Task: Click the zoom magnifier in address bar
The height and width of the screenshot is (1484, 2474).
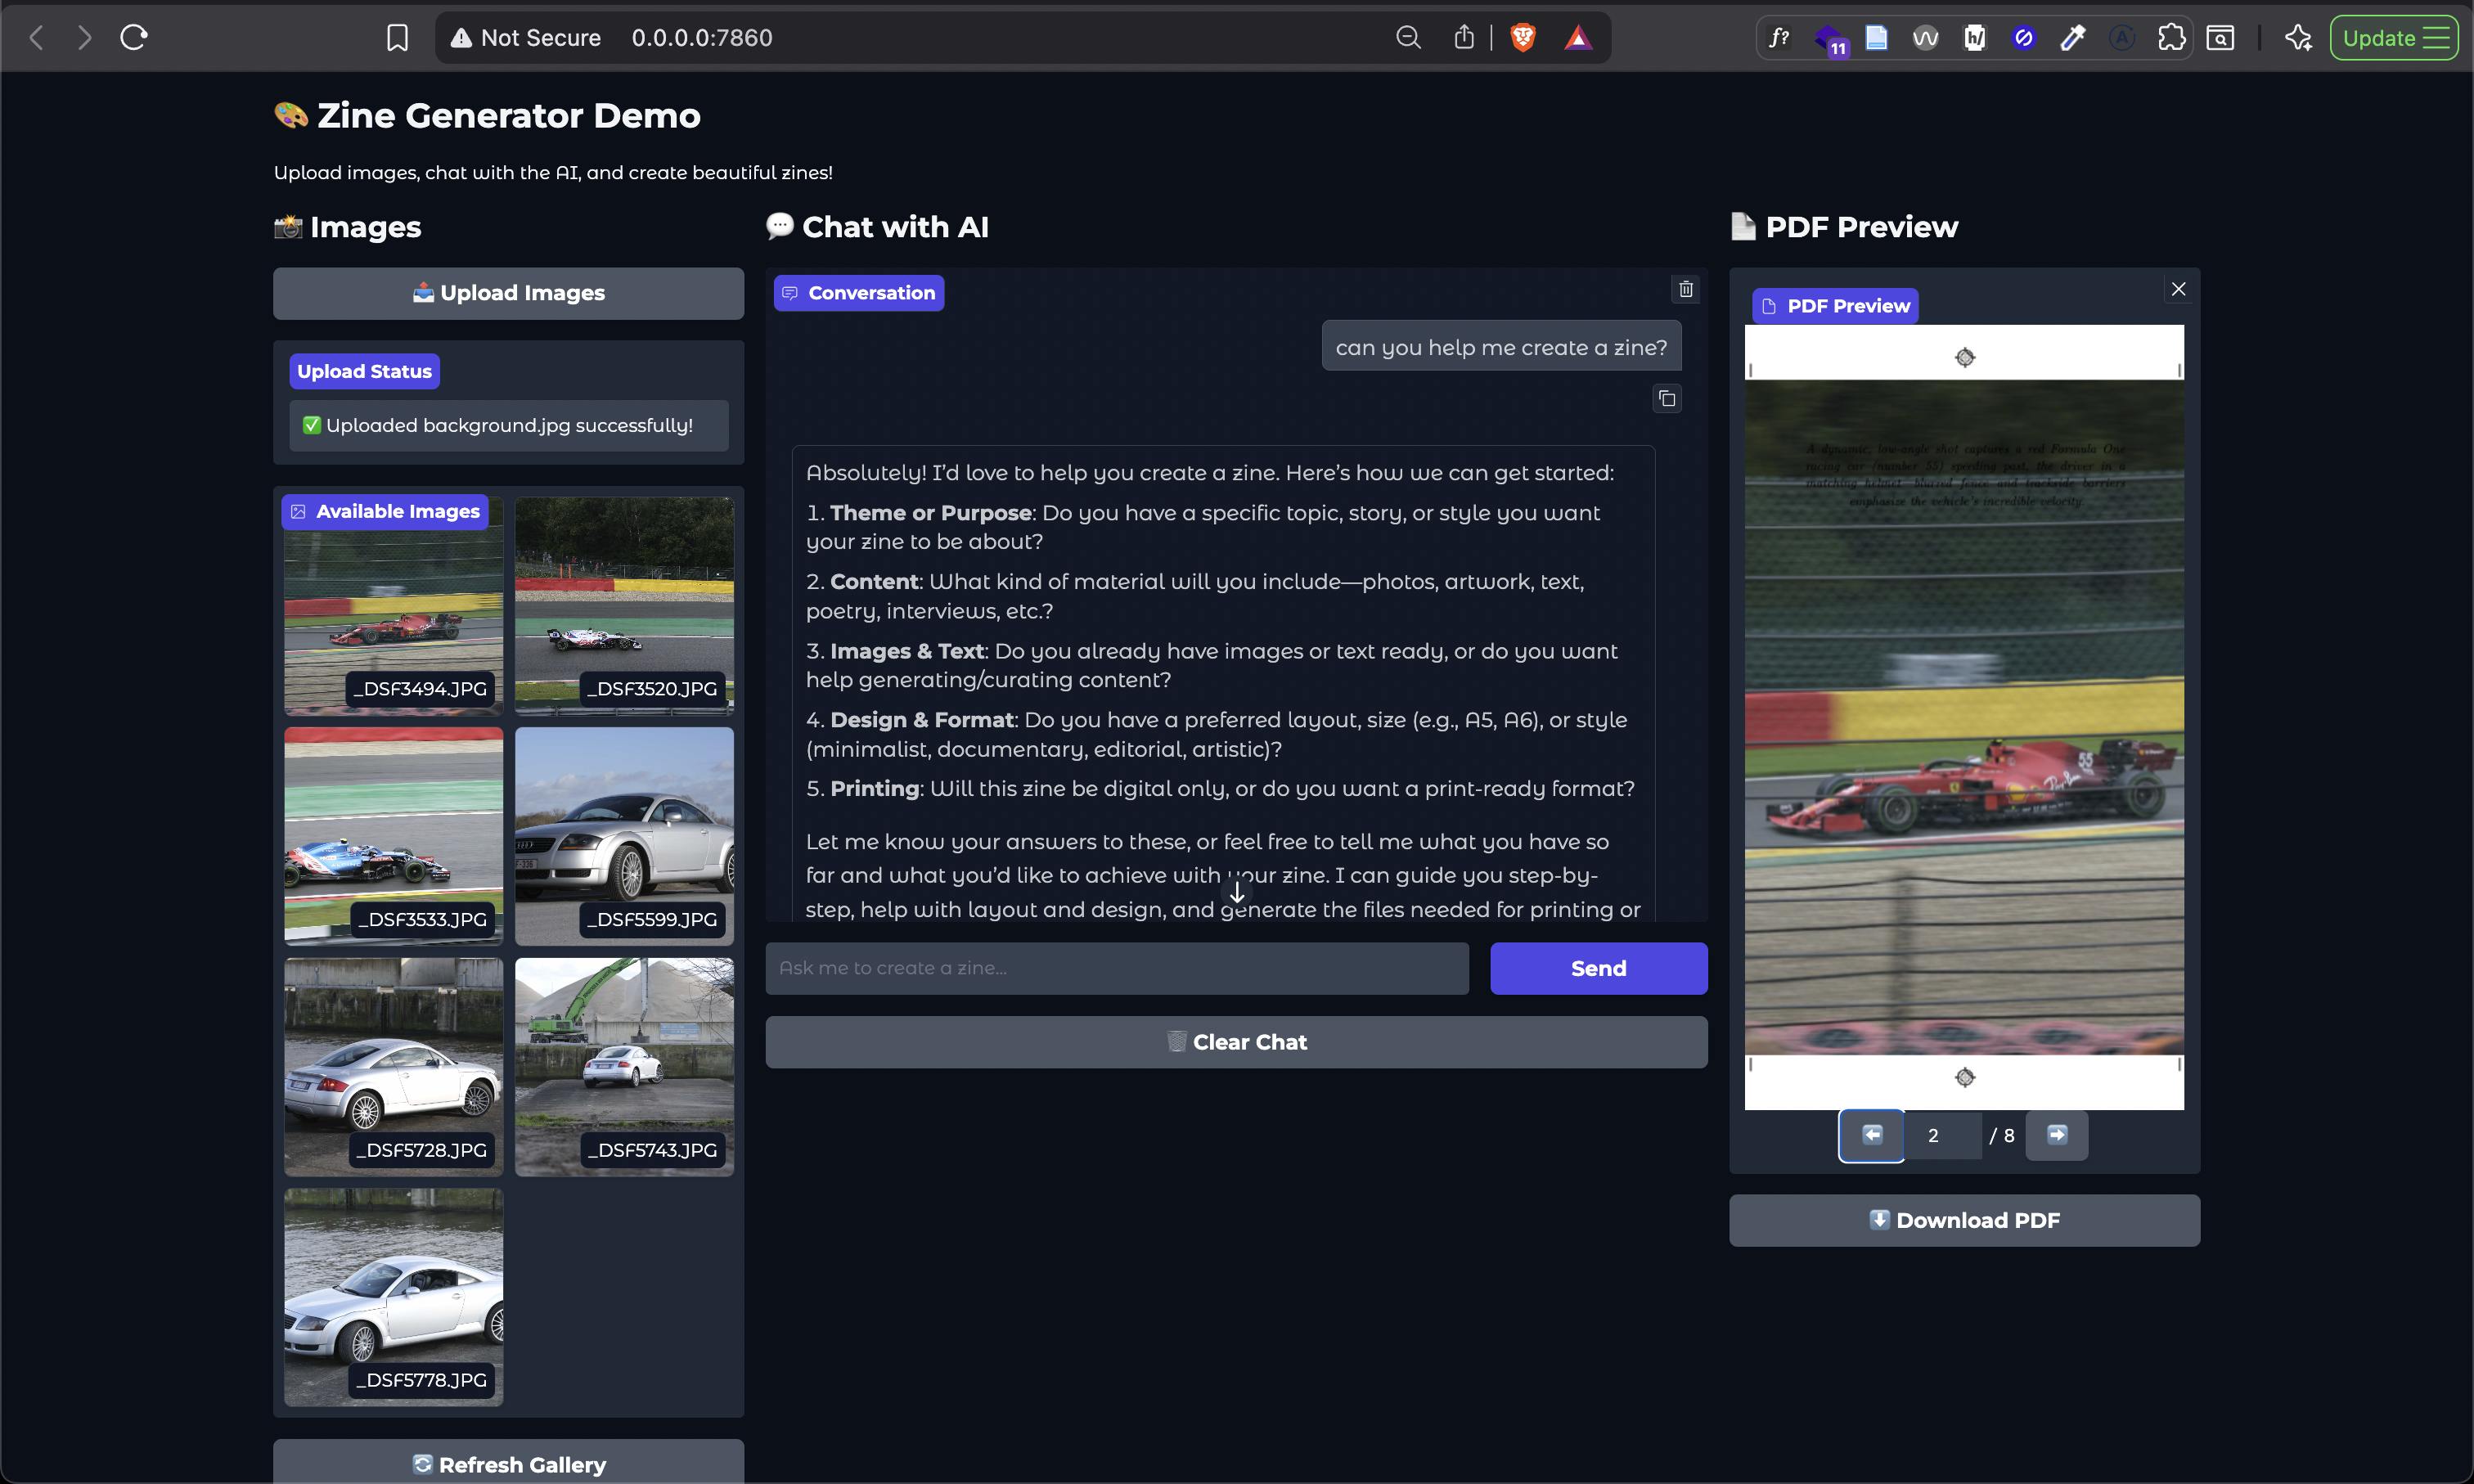Action: (1408, 38)
